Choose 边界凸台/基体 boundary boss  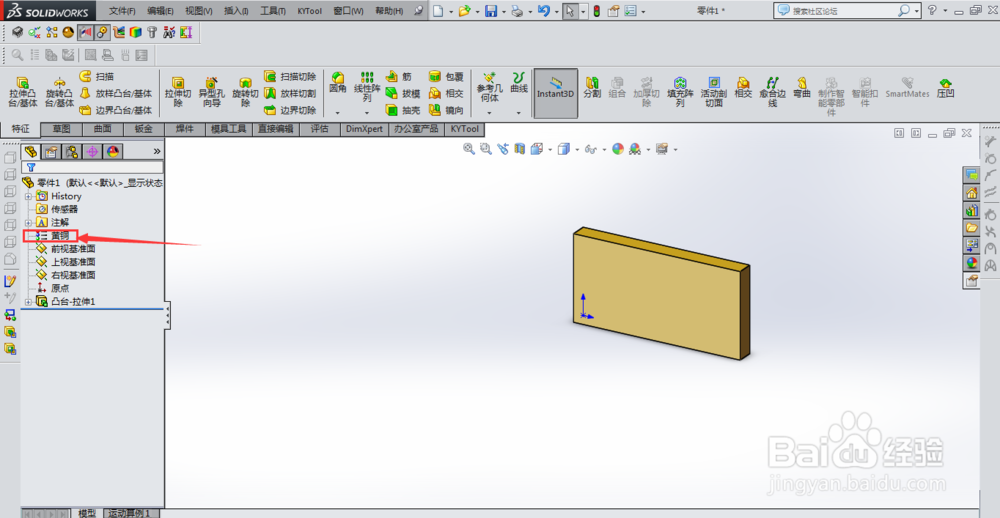[116, 110]
